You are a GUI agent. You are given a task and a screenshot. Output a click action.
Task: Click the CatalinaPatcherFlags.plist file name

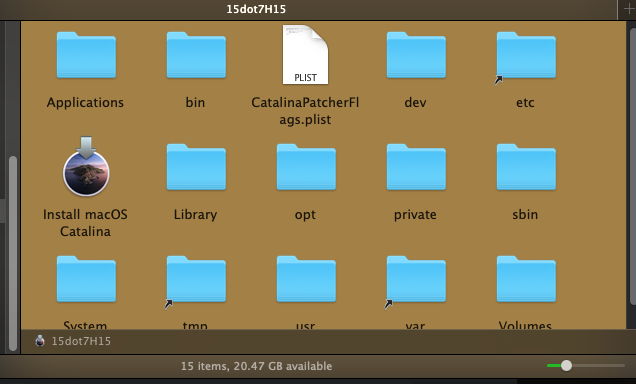click(x=305, y=111)
